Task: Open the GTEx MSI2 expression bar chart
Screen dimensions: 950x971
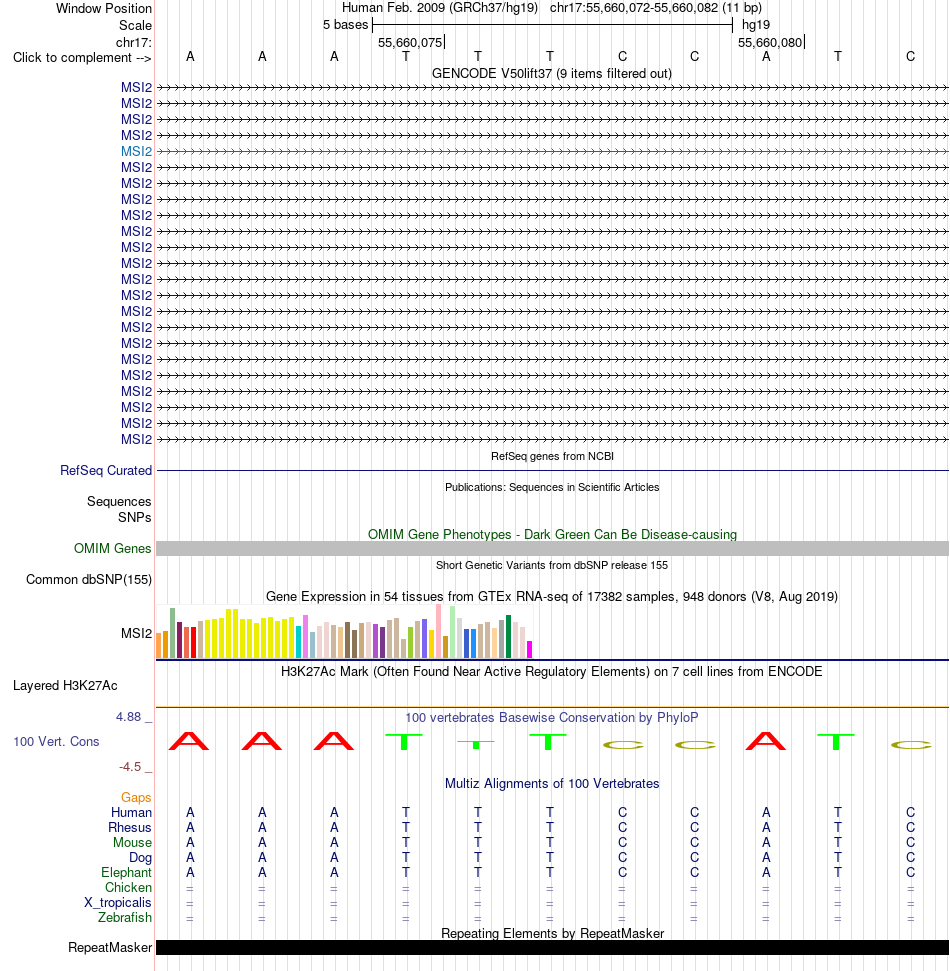Action: click(x=344, y=632)
